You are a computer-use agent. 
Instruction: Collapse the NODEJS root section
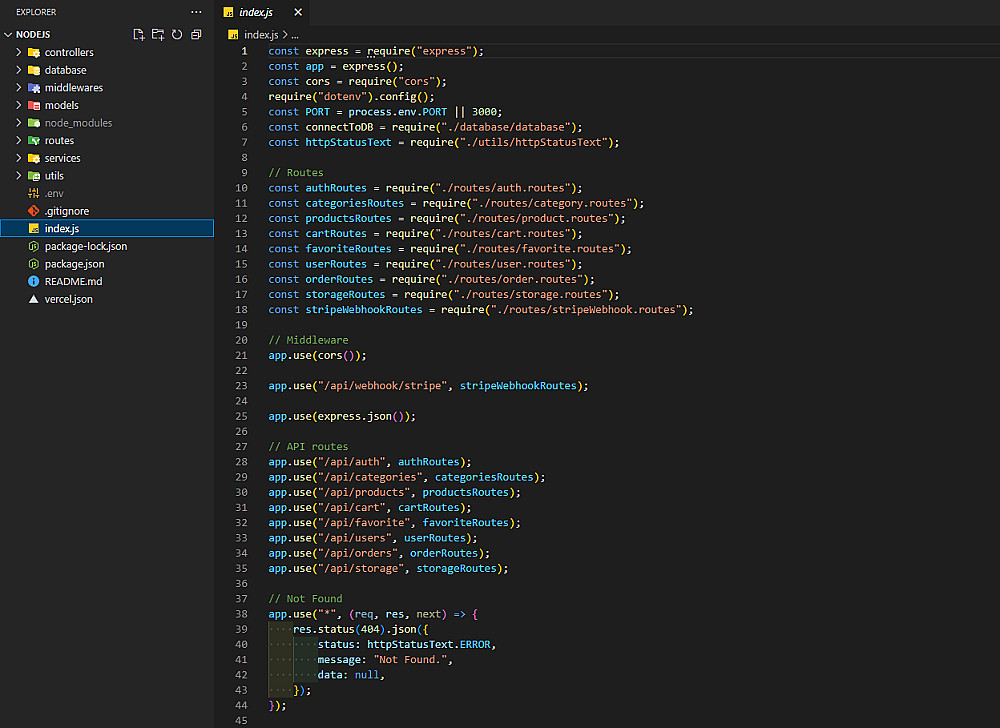click(x=9, y=34)
